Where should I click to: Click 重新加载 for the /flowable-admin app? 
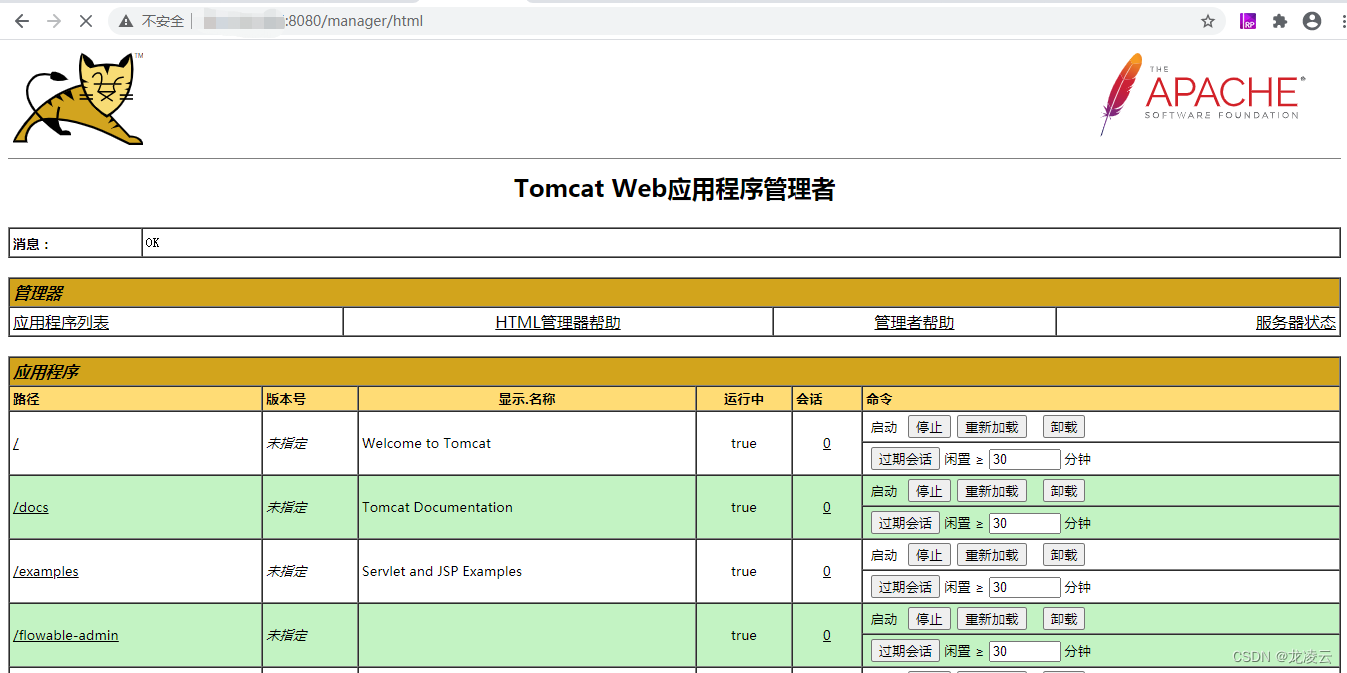(992, 619)
